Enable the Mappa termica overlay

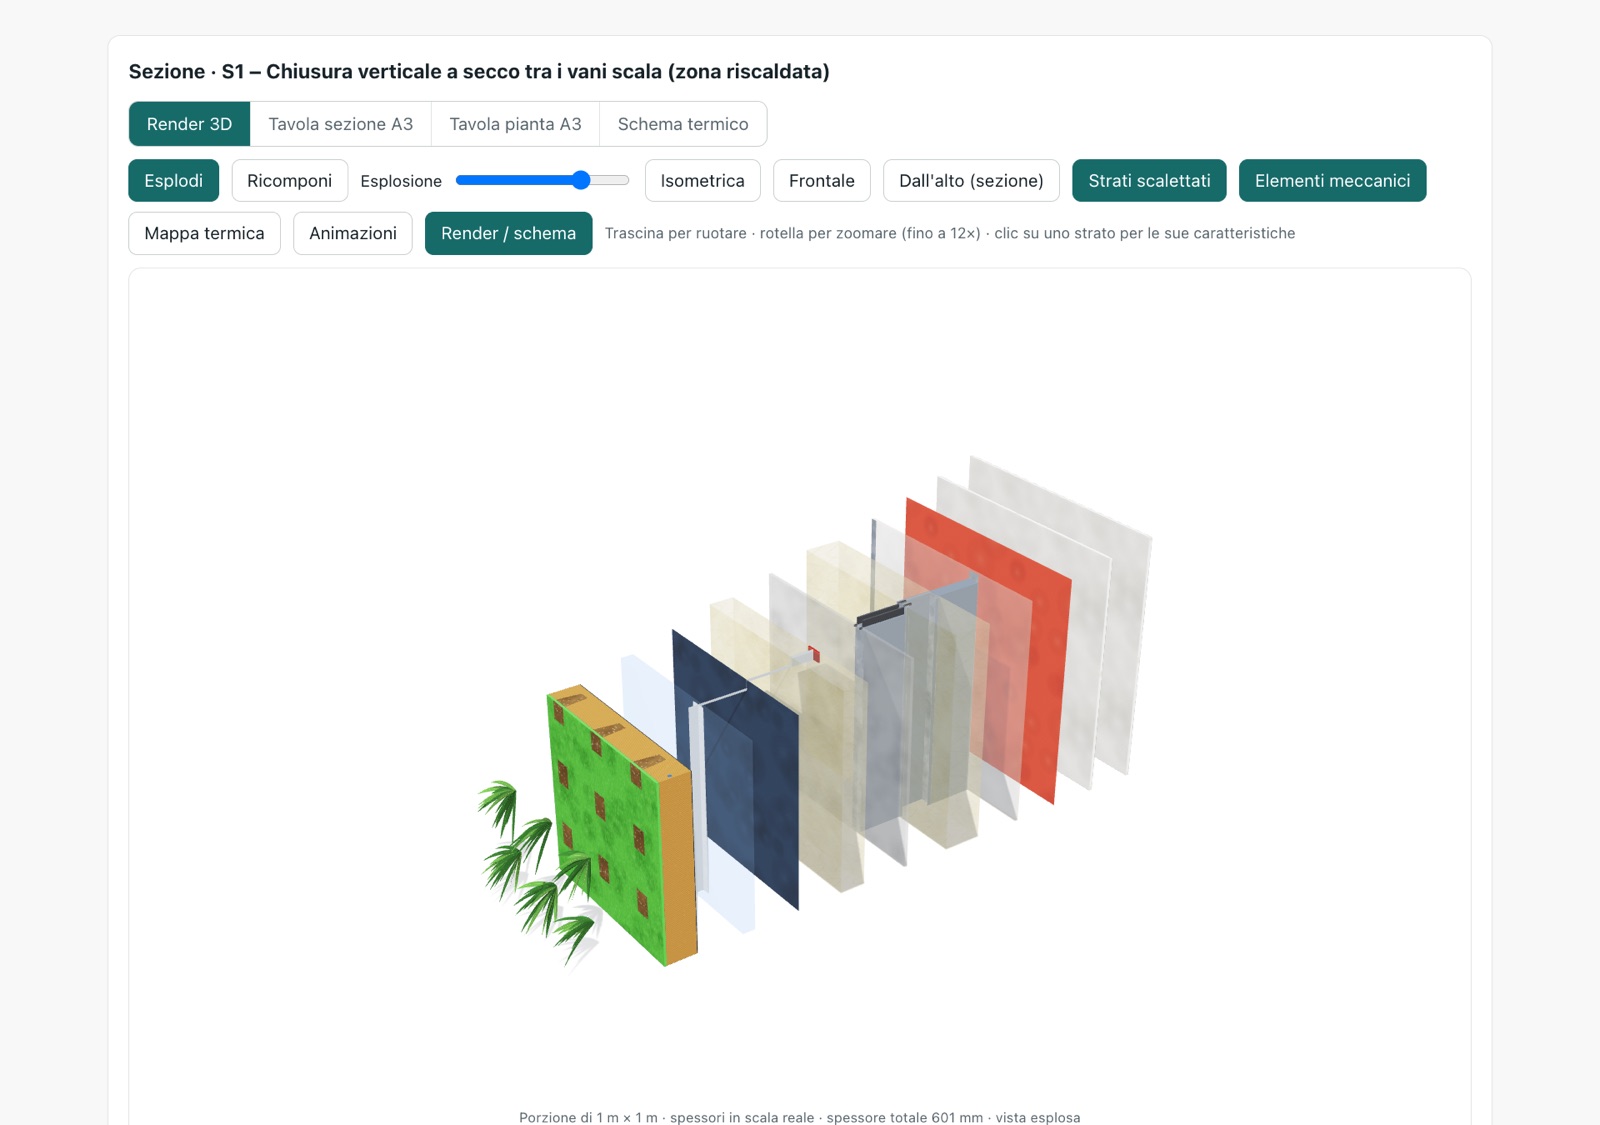click(x=205, y=233)
